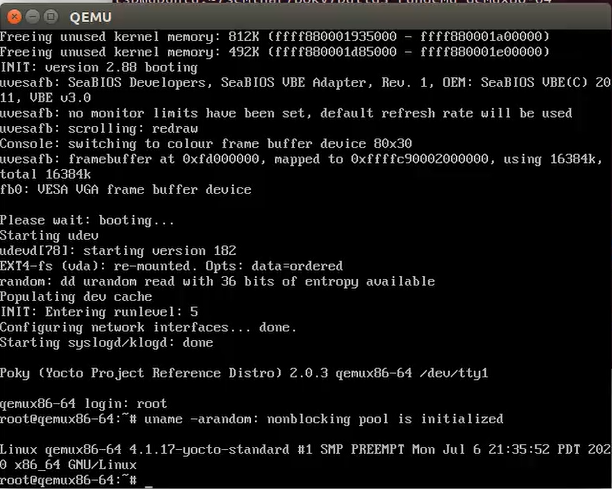Click the QEMU title bar text
612x489 pixels.
[92, 16]
